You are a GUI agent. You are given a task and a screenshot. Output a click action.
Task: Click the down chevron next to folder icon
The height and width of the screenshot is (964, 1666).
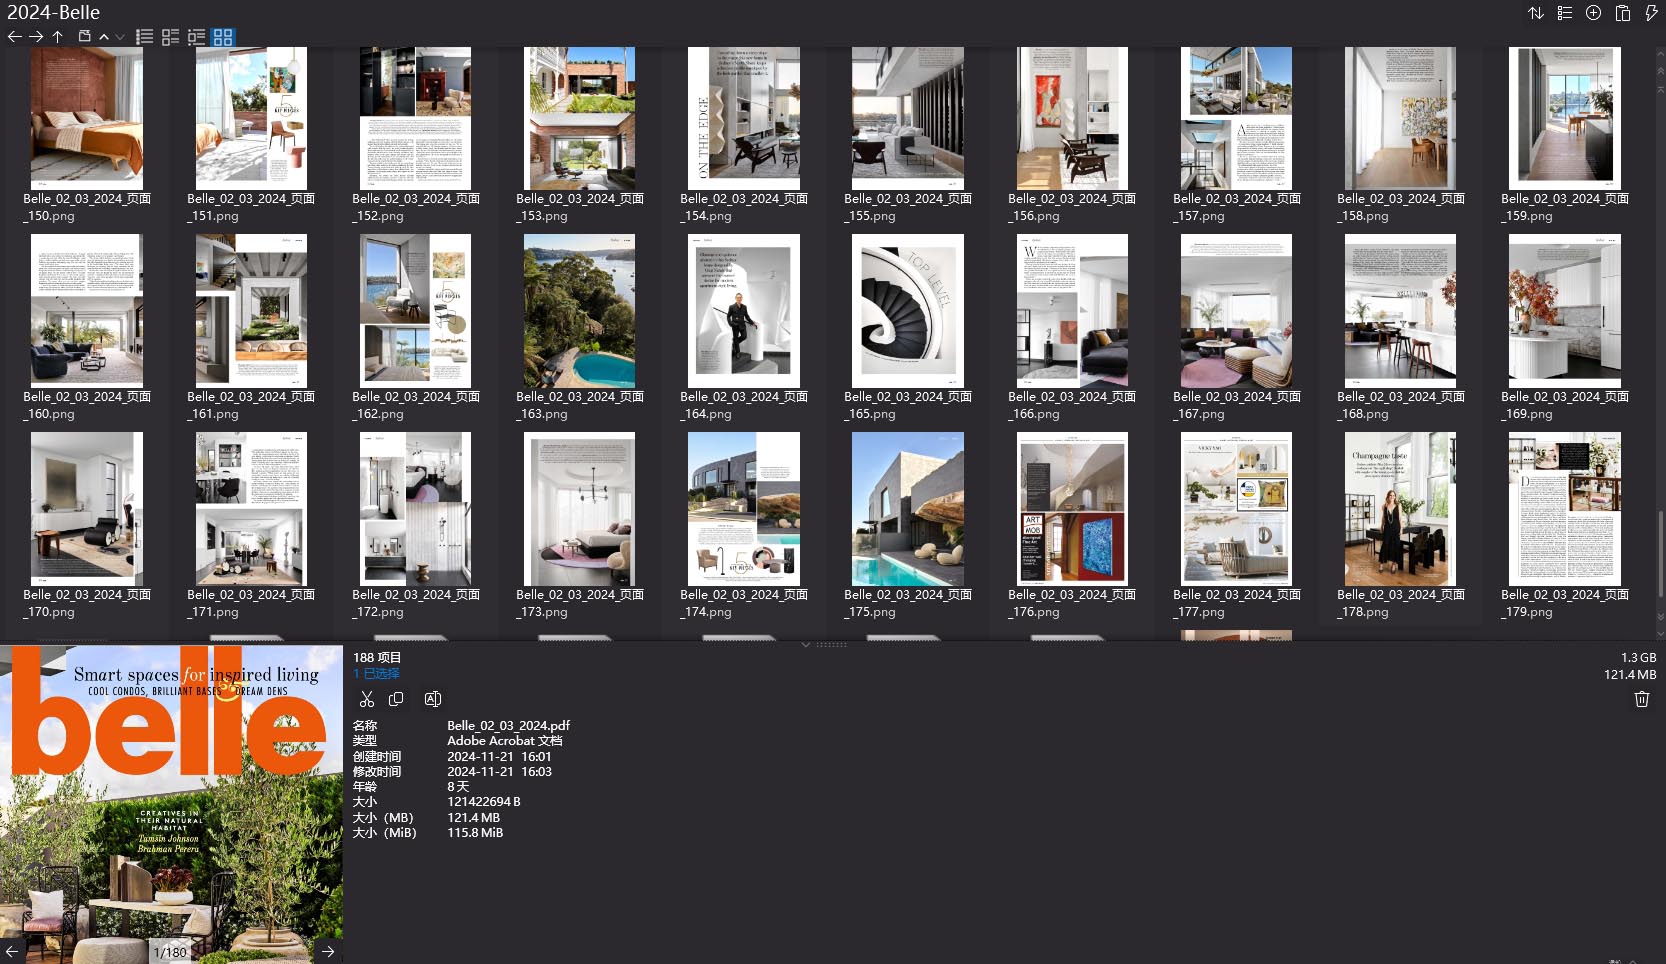[120, 37]
